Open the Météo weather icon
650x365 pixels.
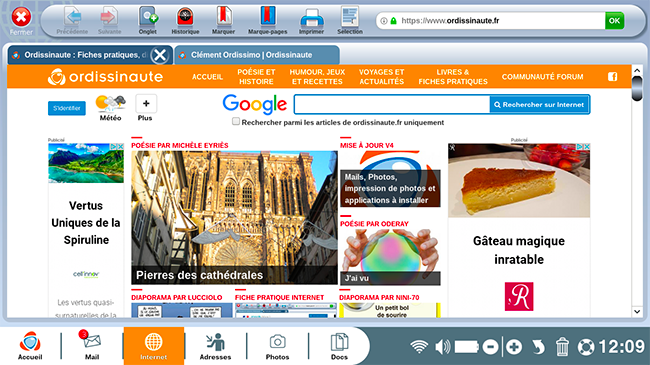click(110, 108)
